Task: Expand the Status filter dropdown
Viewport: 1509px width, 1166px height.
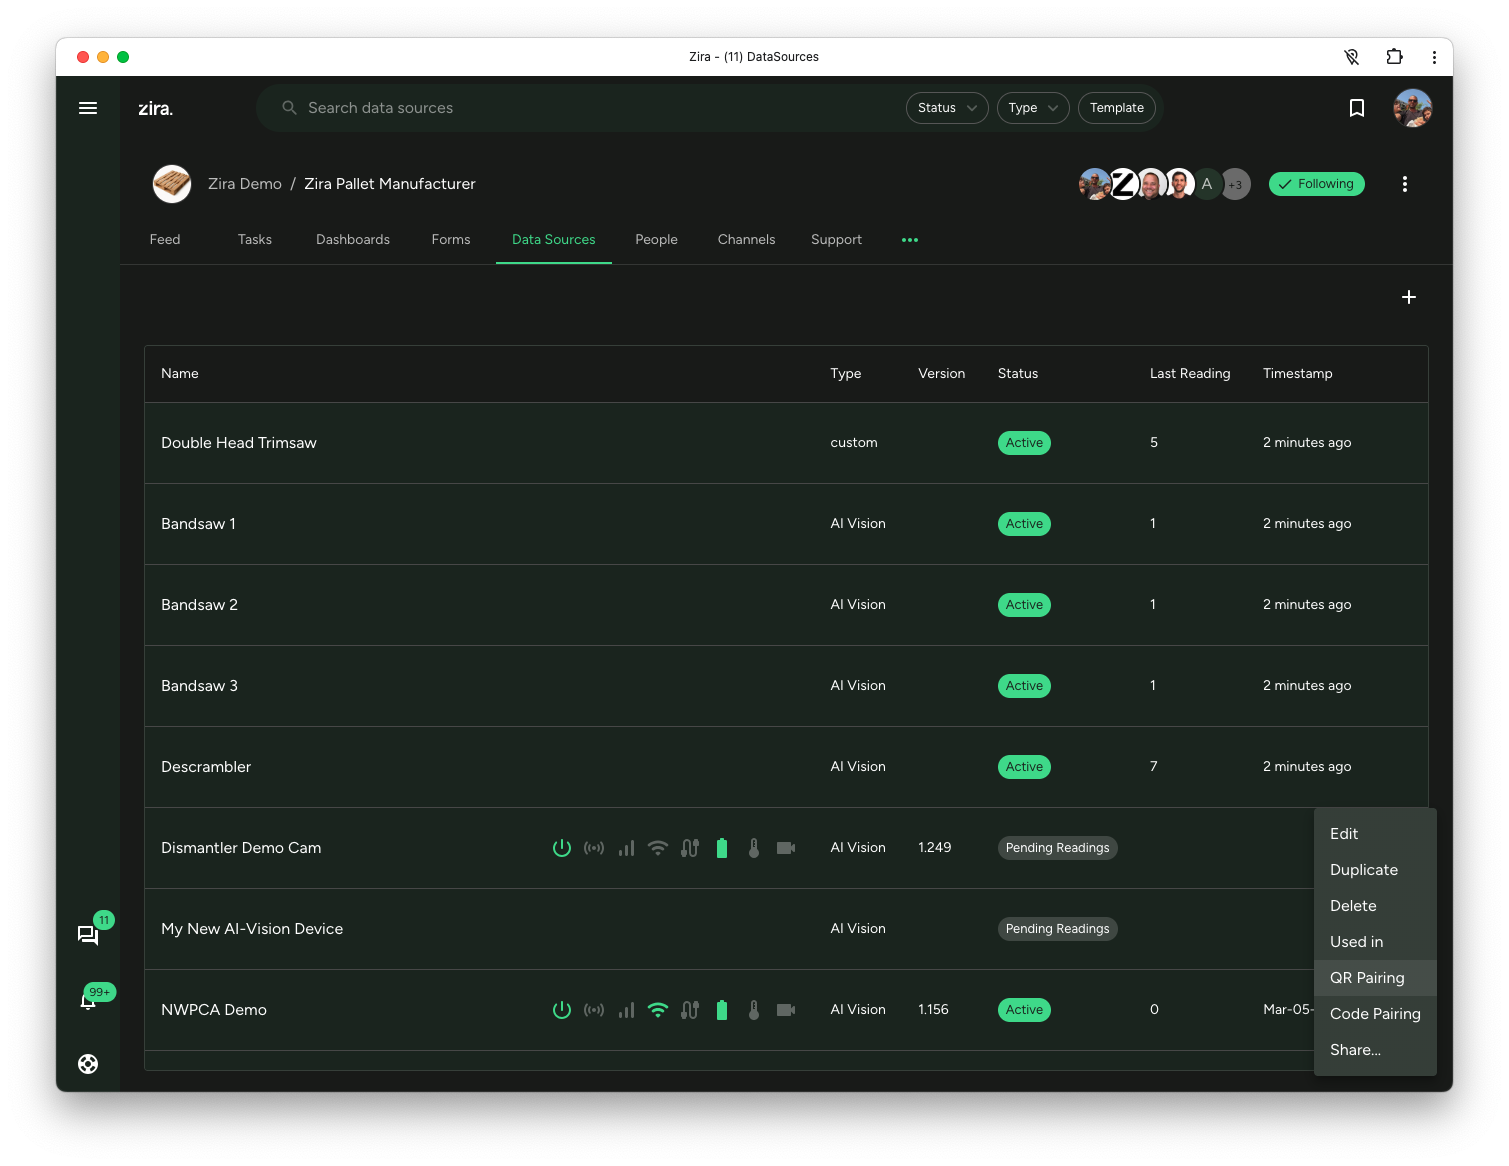Action: 947,108
